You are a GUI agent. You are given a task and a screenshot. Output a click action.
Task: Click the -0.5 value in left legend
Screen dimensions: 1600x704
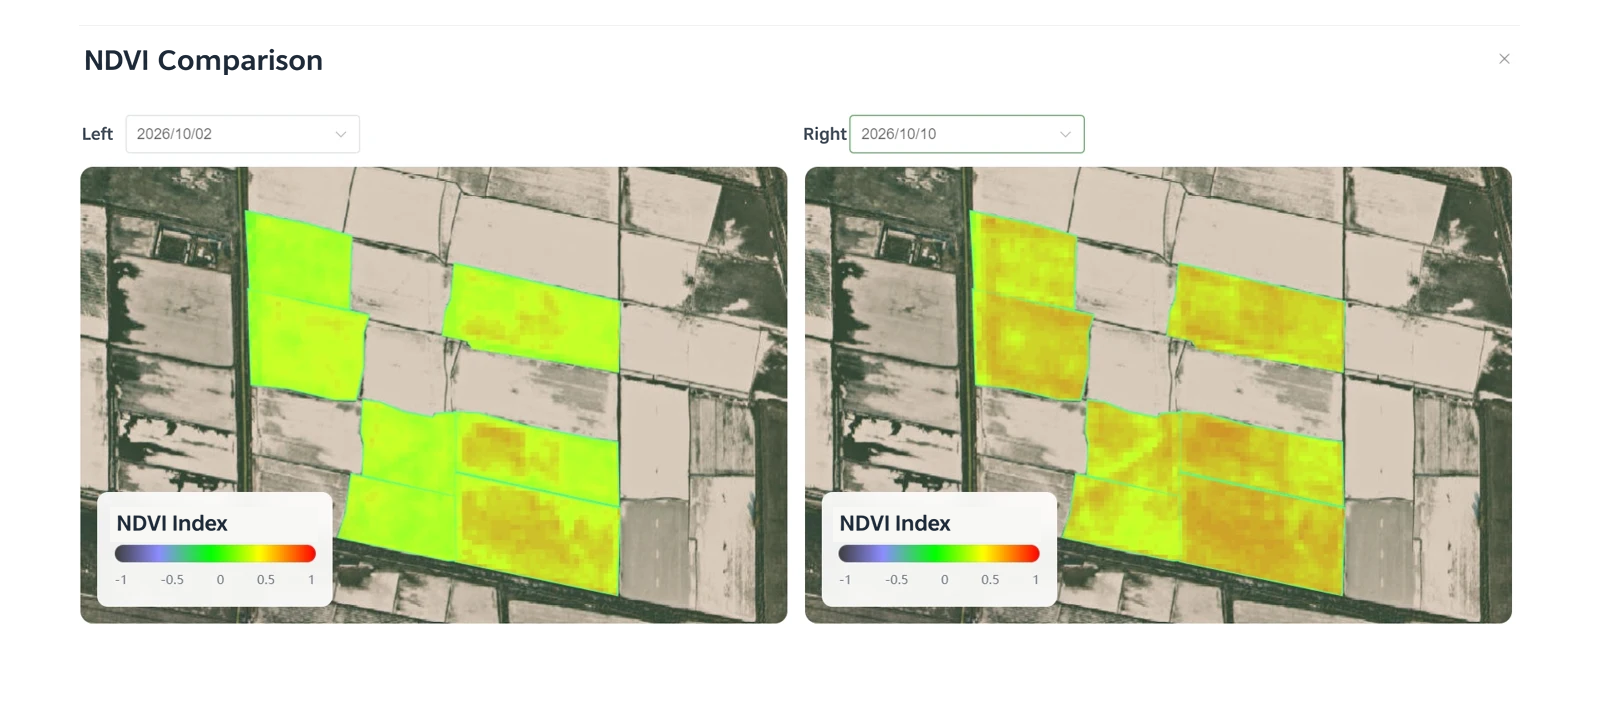[172, 580]
